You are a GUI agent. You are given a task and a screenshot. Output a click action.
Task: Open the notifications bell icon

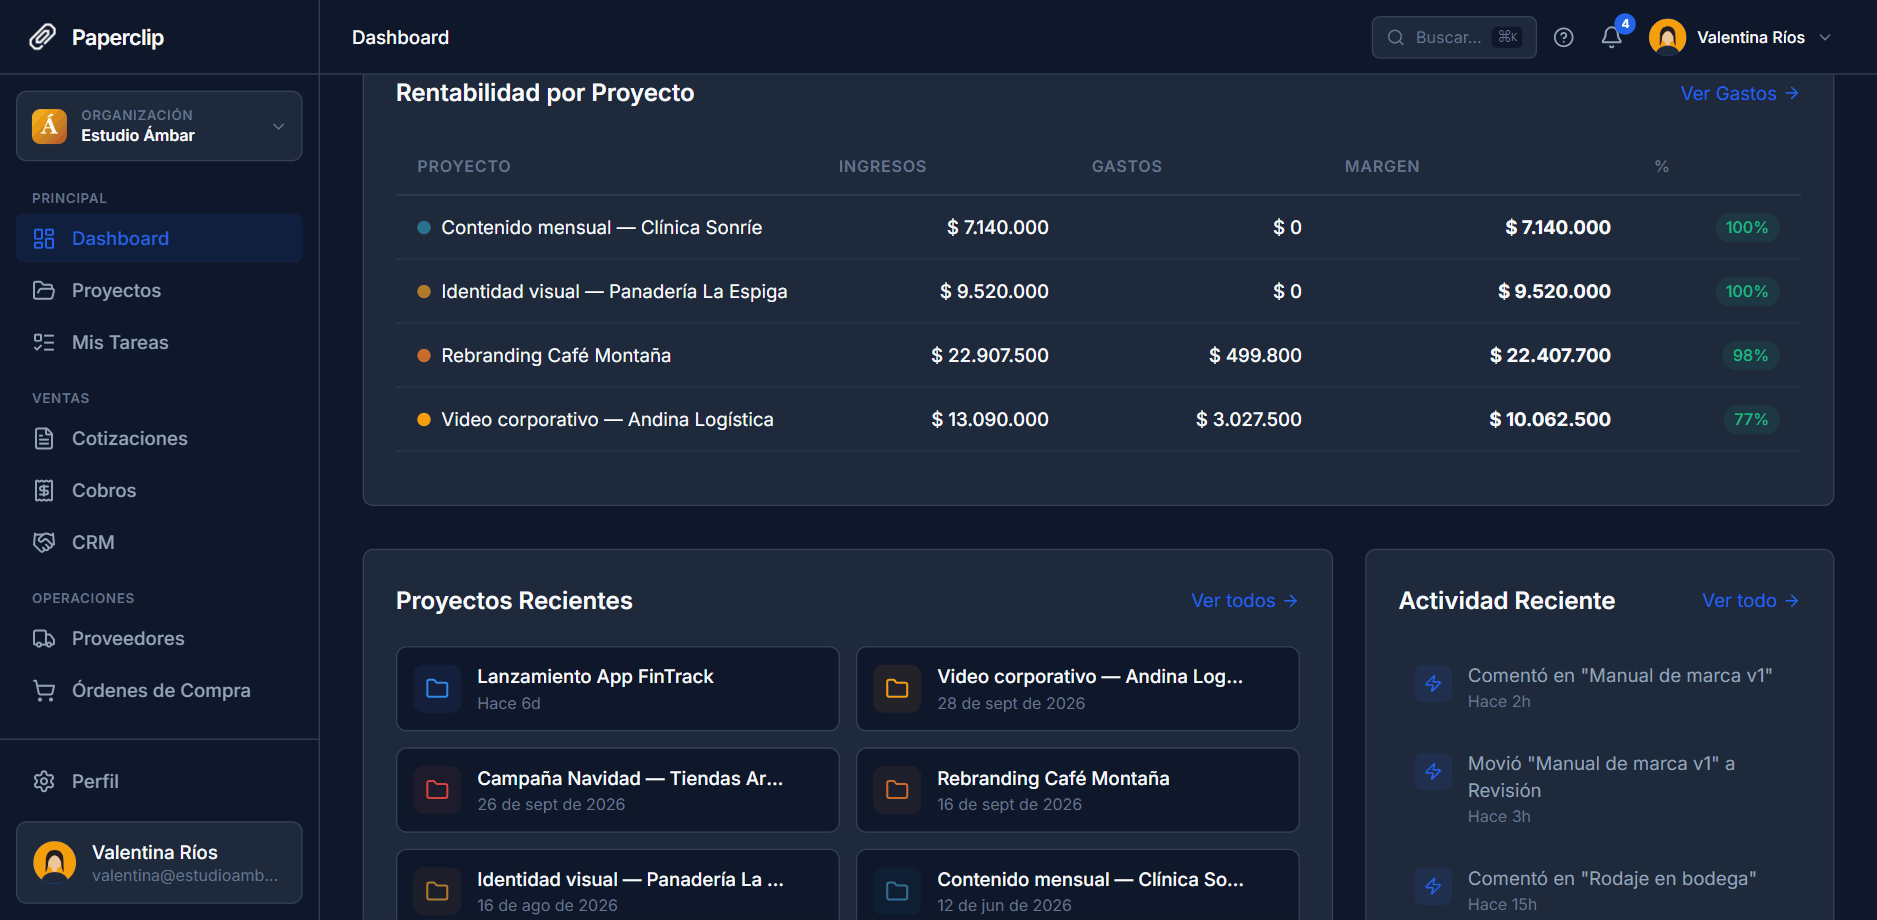1611,37
